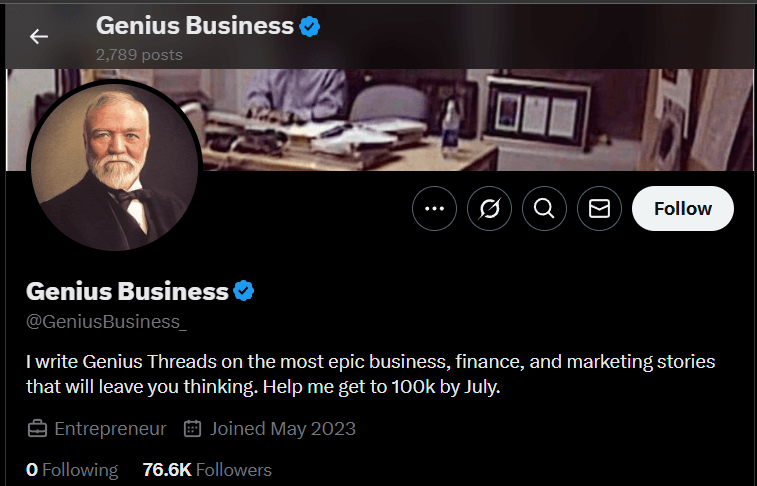Viewport: 757px width, 486px height.
Task: Click the Entrepreneur category label
Action: click(x=110, y=429)
